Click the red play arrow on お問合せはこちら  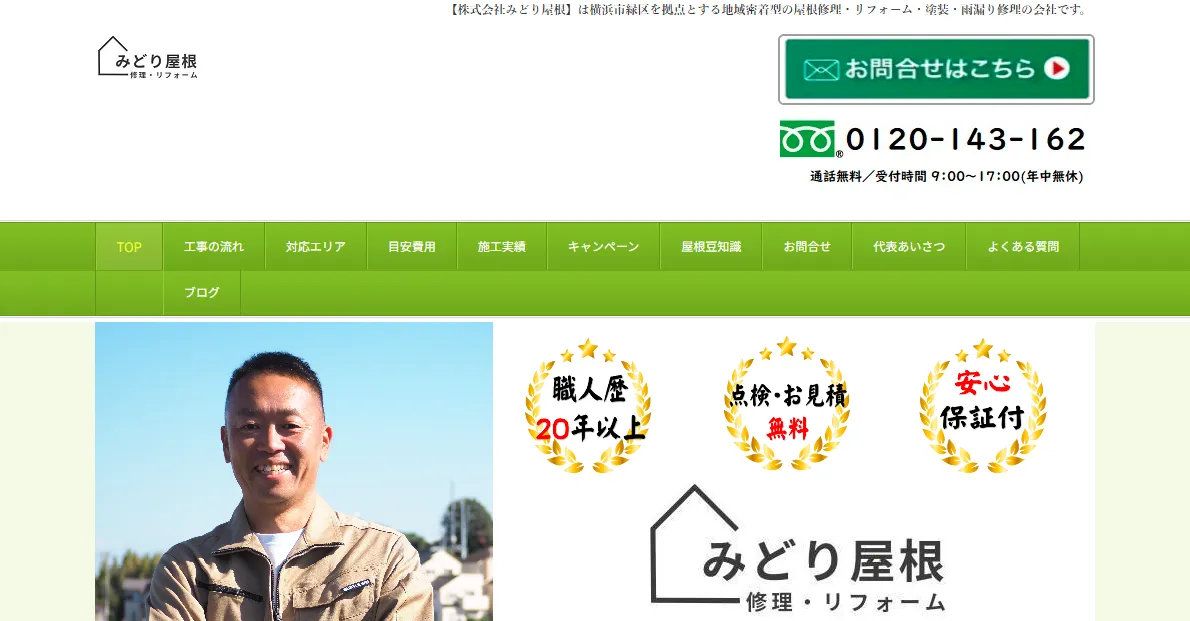(x=1056, y=68)
